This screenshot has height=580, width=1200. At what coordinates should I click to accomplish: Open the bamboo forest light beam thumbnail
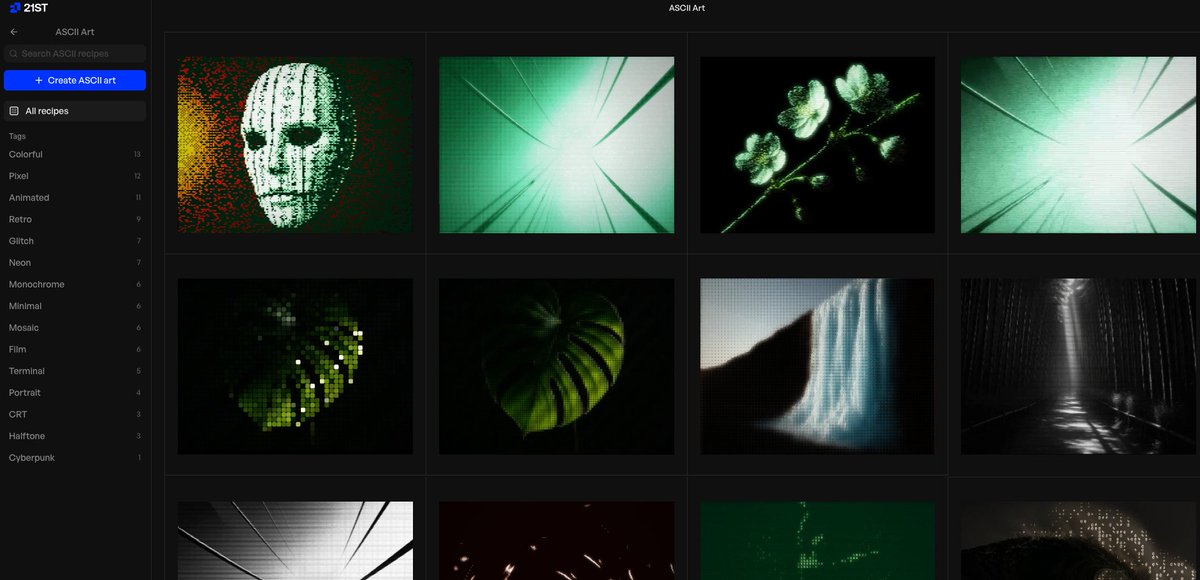(x=1079, y=366)
